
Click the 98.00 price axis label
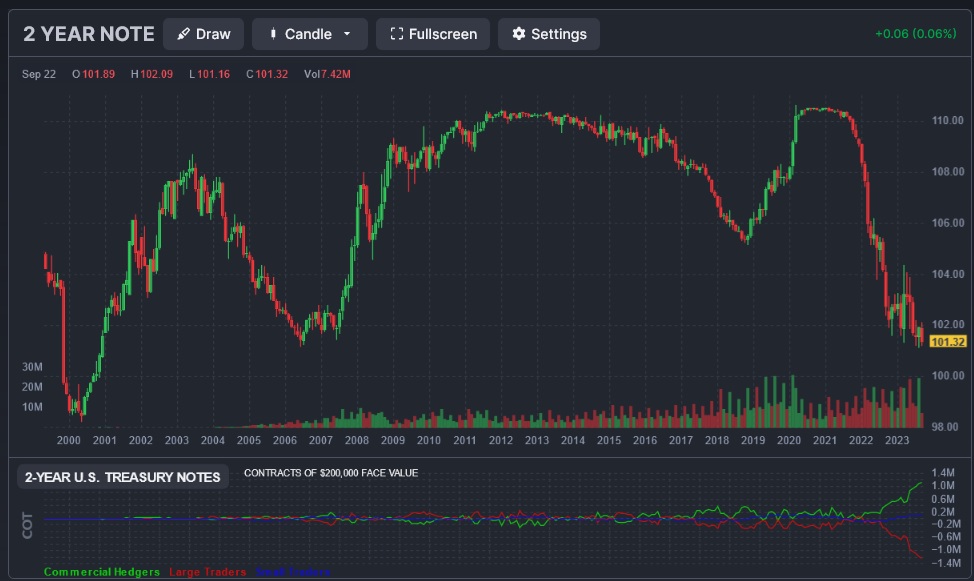(x=945, y=427)
